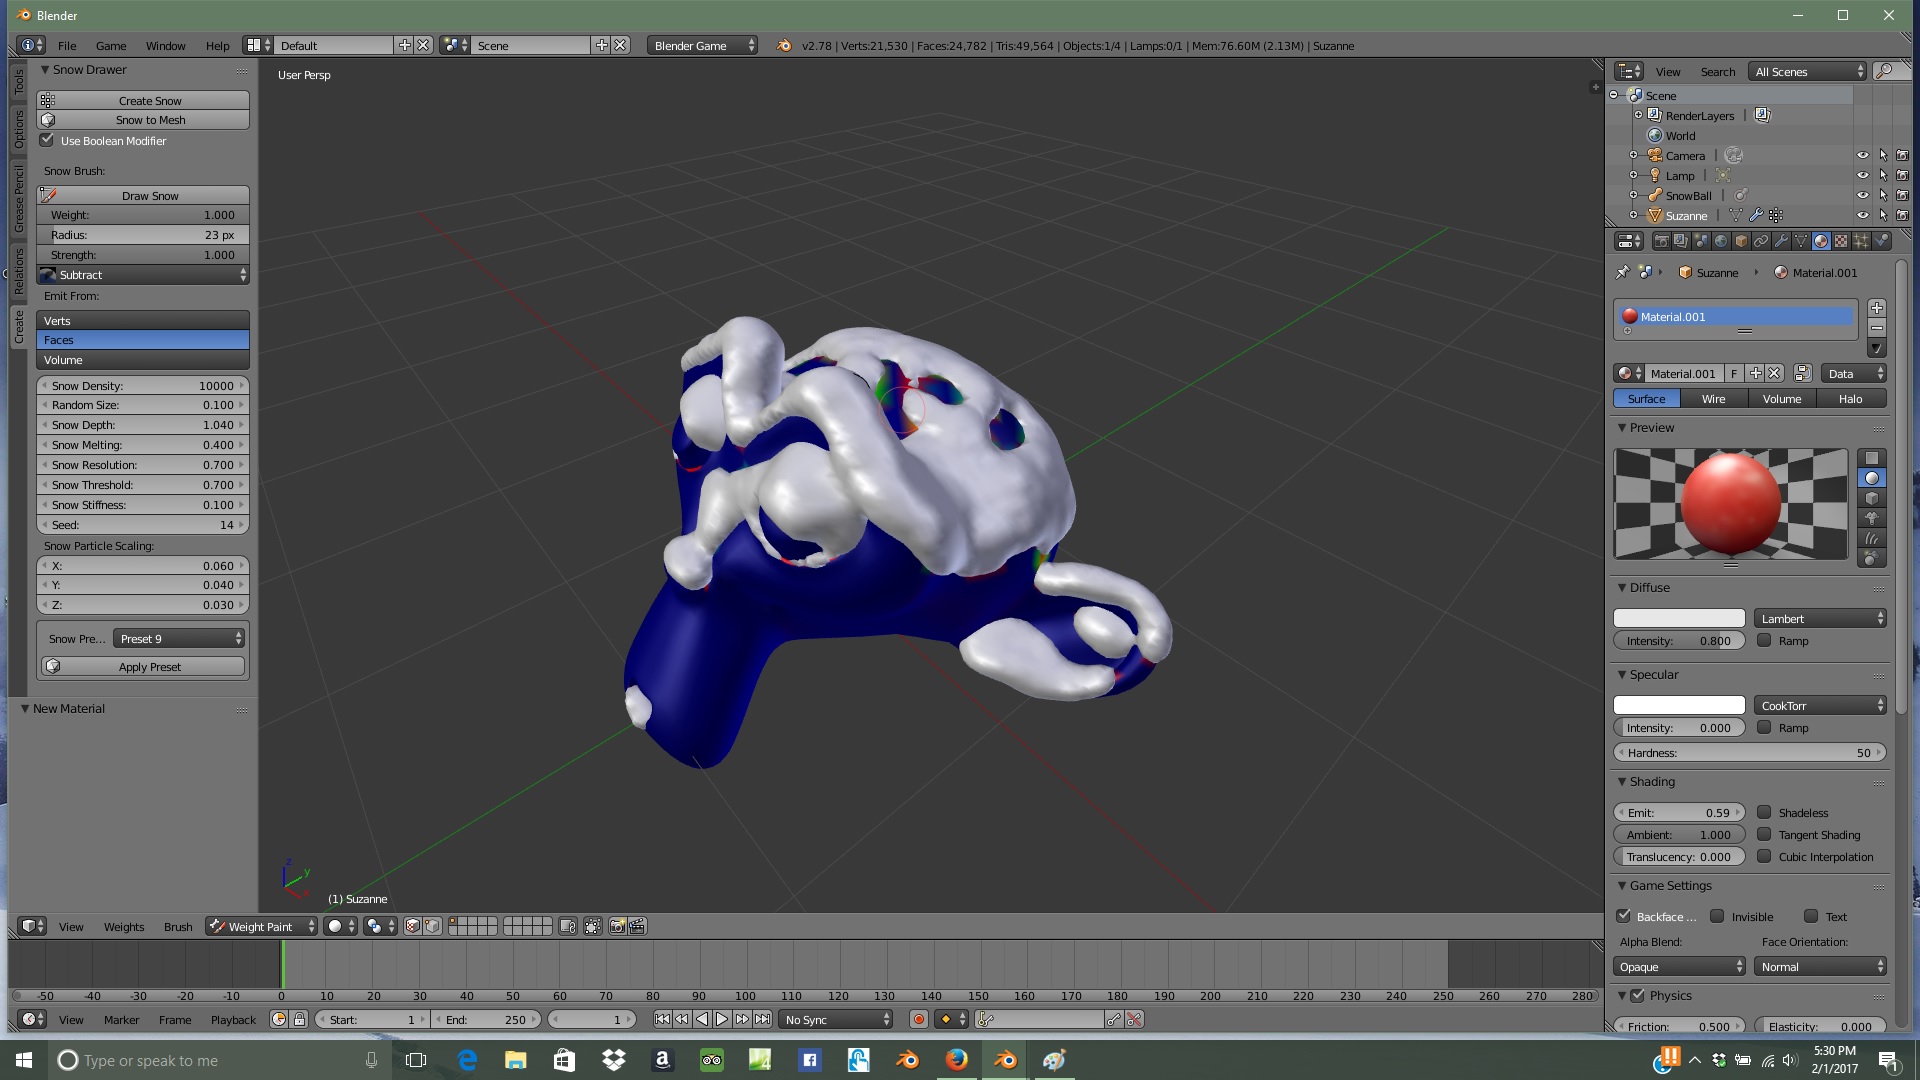
Task: Open the Blender Game engine dropdown
Action: 702,45
